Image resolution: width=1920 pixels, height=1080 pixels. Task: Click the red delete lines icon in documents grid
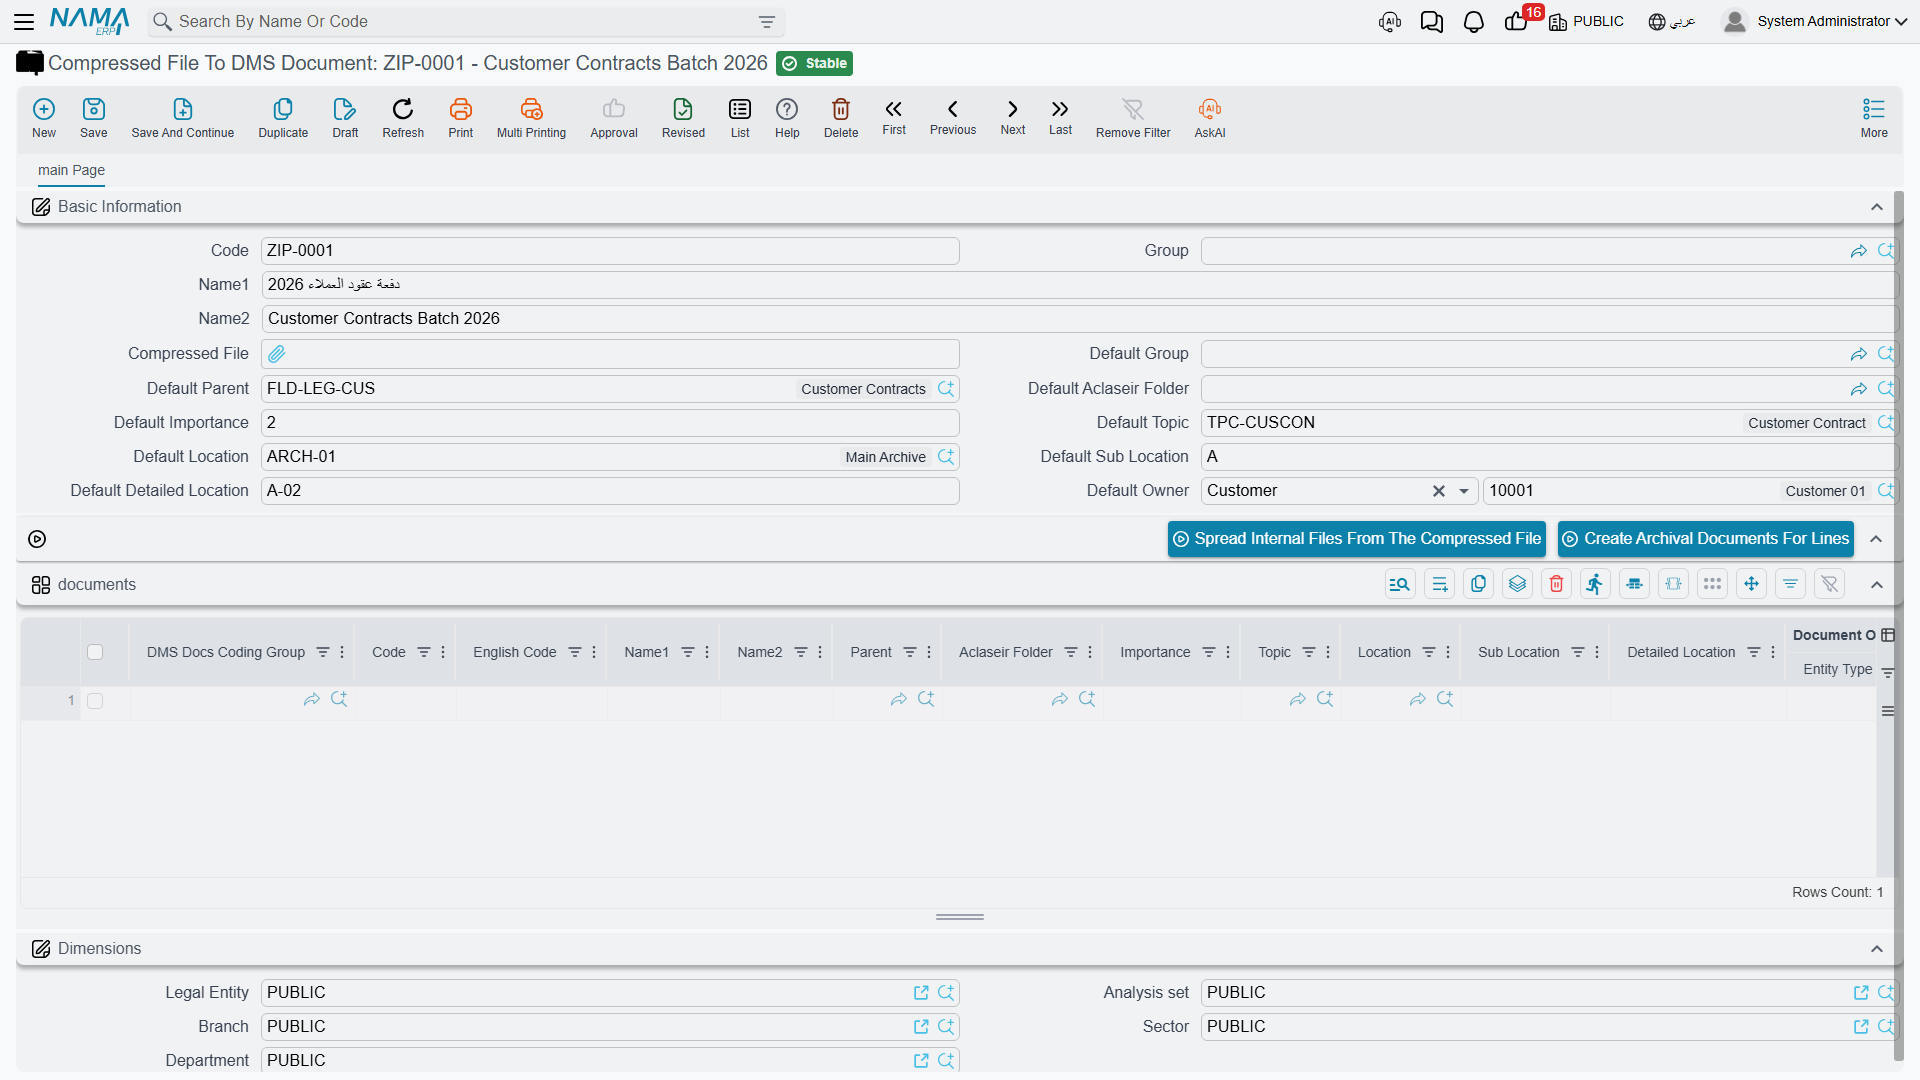(x=1556, y=584)
